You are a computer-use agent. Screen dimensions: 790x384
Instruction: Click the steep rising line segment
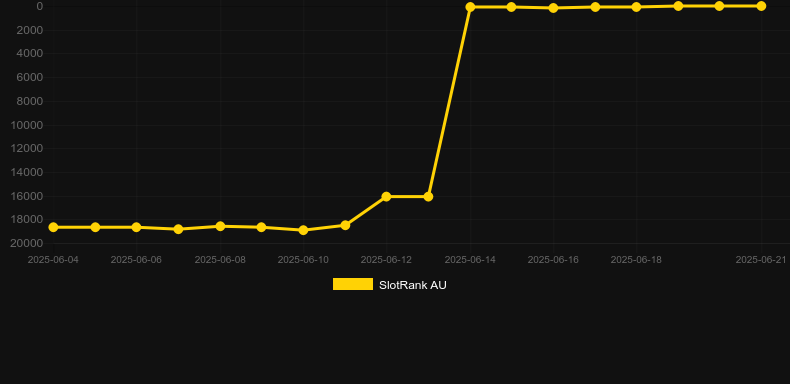pyautogui.click(x=449, y=102)
